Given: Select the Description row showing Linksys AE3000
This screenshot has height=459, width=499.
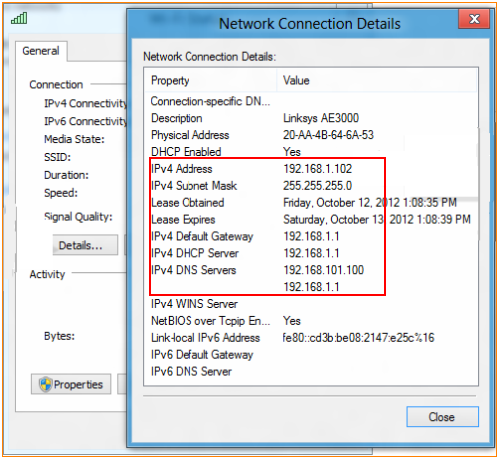Looking at the screenshot, I should [311, 118].
